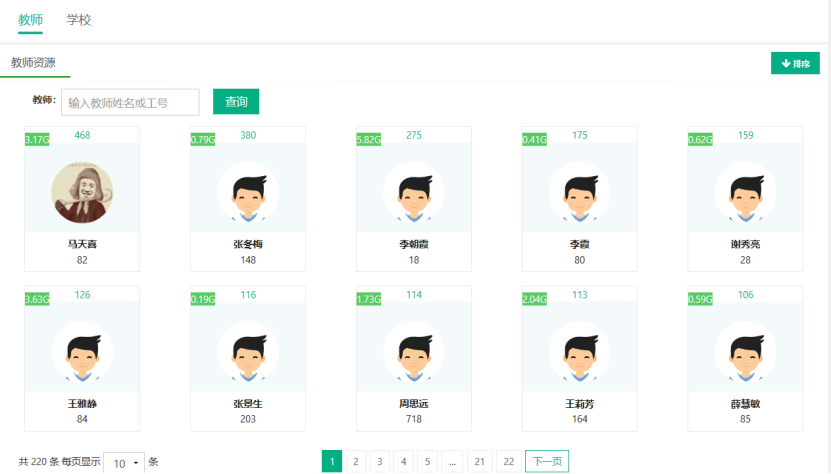
Task: Click 王雅静's avatar icon
Action: pyautogui.click(x=82, y=351)
